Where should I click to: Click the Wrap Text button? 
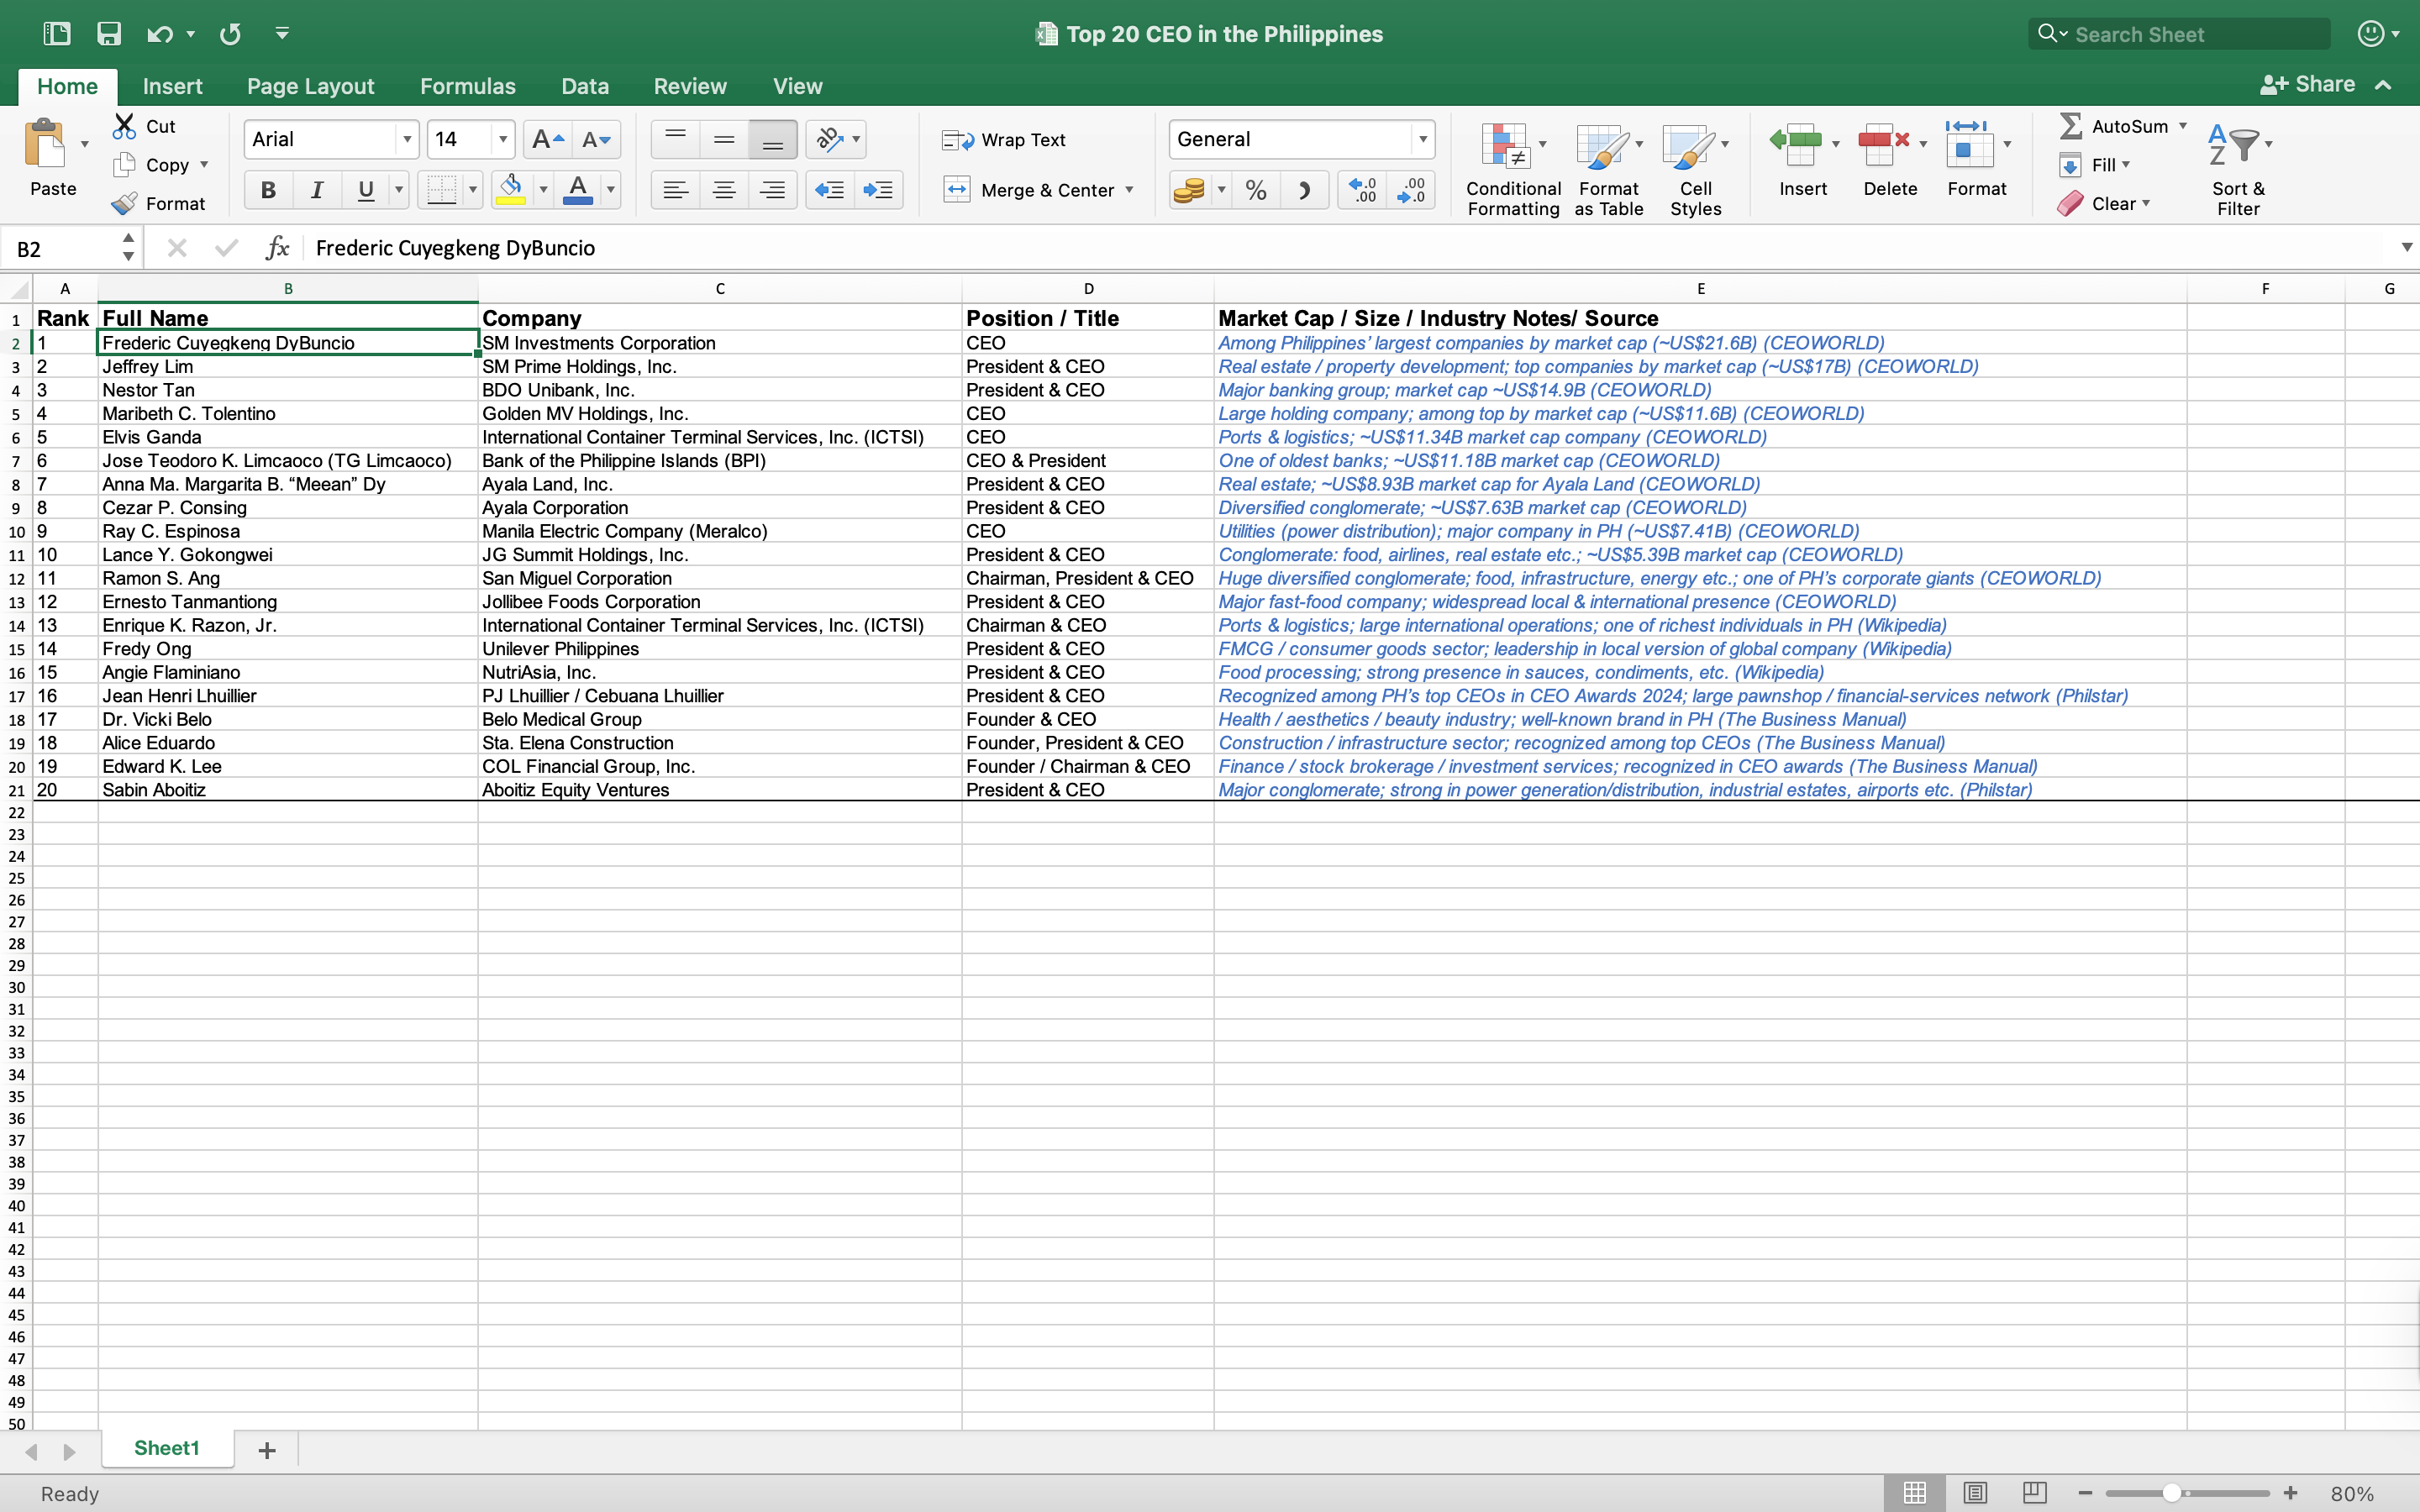pos(1005,140)
